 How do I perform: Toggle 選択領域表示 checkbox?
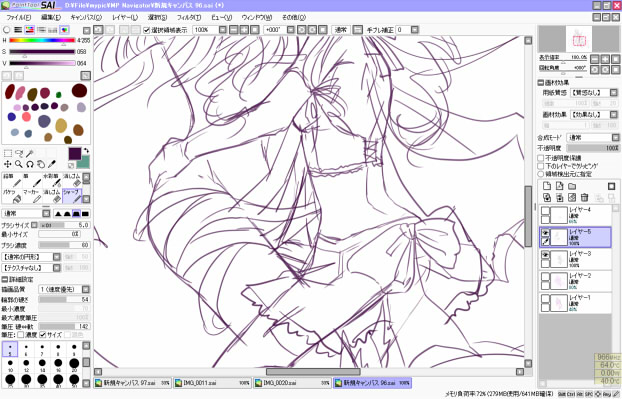click(x=146, y=30)
